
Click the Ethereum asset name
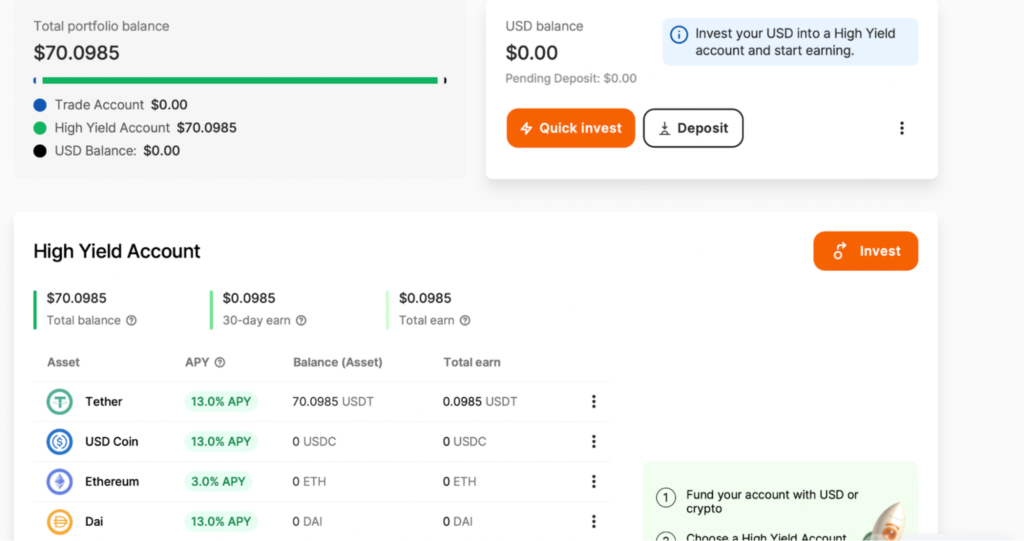pos(112,482)
